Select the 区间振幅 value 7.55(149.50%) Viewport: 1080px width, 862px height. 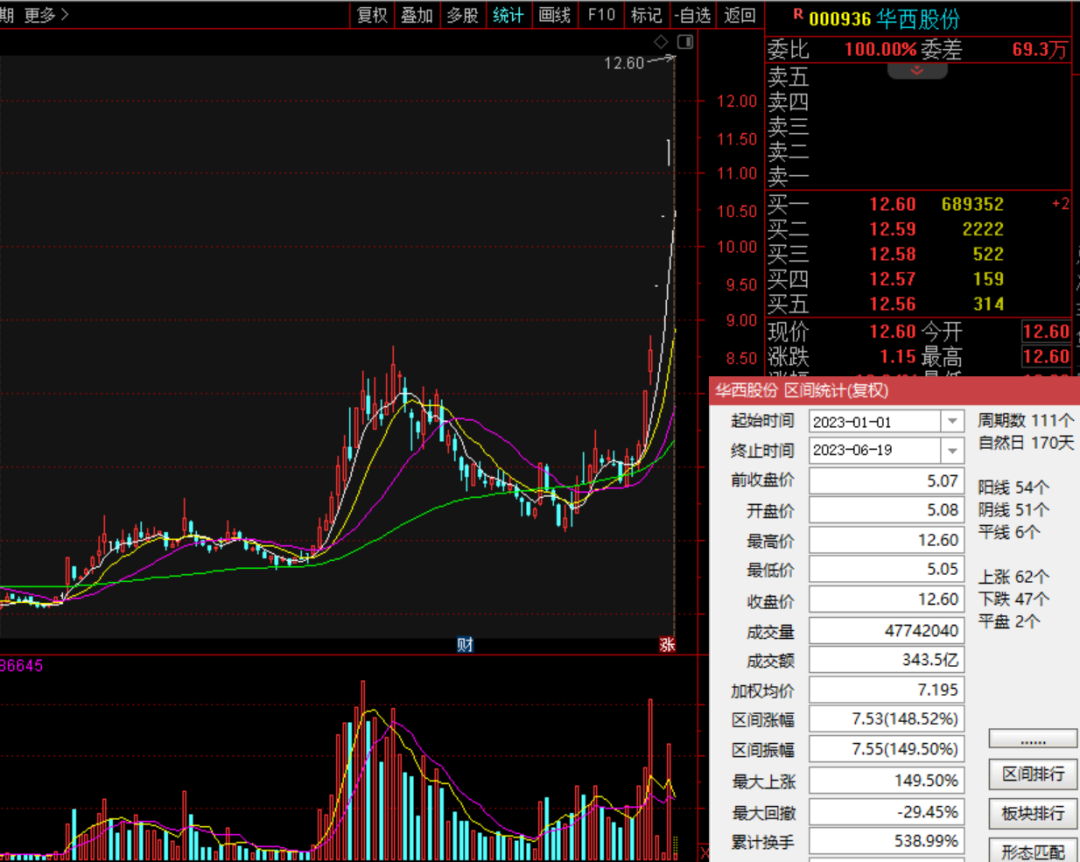(886, 749)
